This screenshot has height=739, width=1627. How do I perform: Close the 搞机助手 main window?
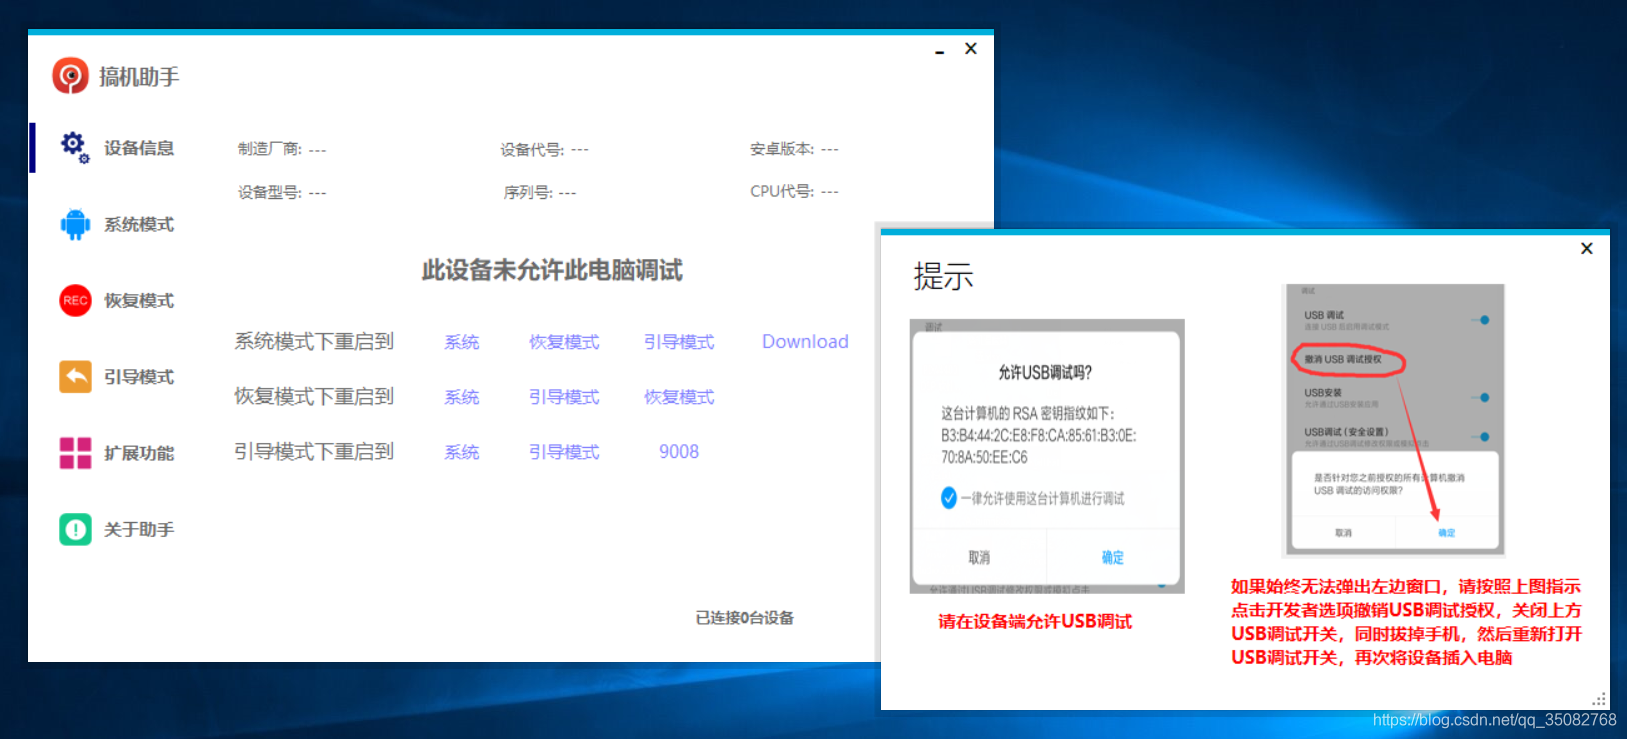coord(971,48)
